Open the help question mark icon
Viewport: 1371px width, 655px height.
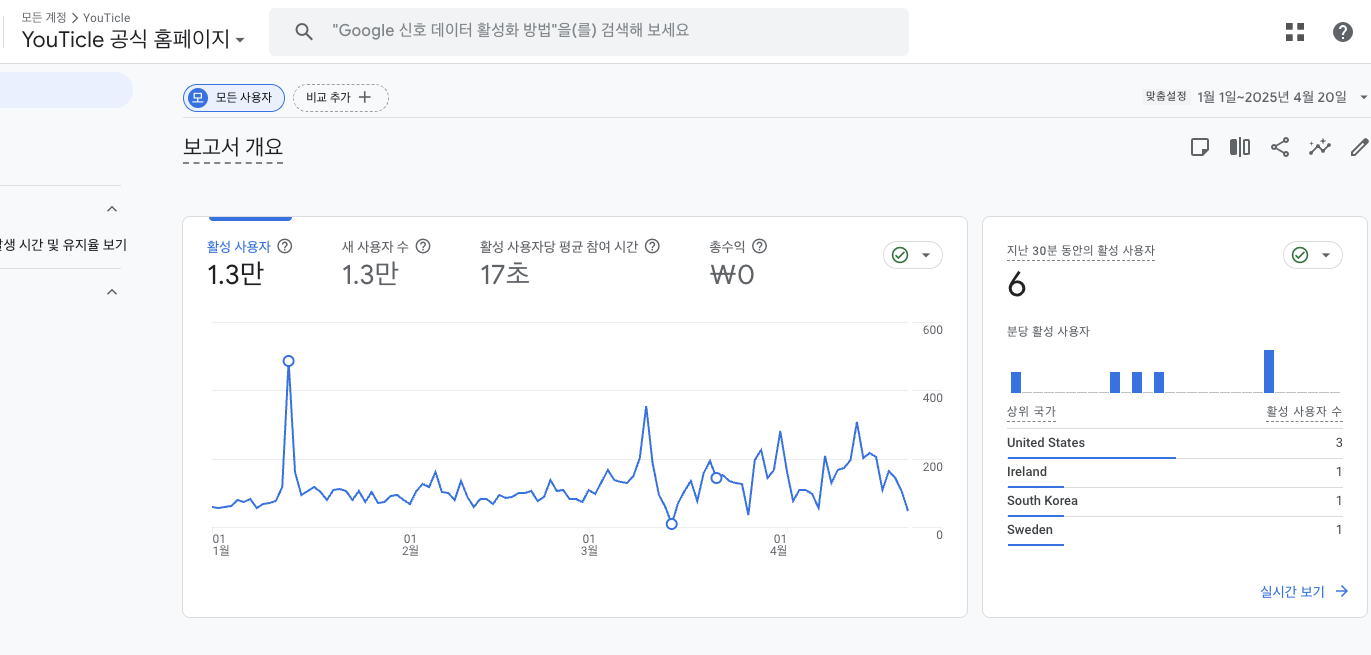tap(1343, 32)
